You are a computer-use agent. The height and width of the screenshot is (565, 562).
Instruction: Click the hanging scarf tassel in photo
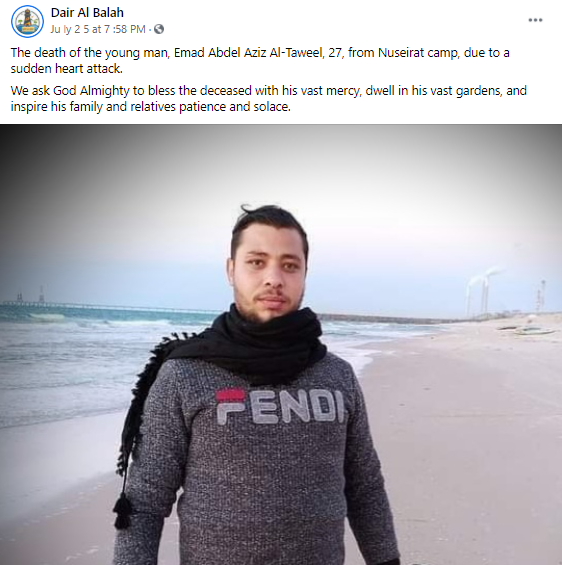pos(122,510)
